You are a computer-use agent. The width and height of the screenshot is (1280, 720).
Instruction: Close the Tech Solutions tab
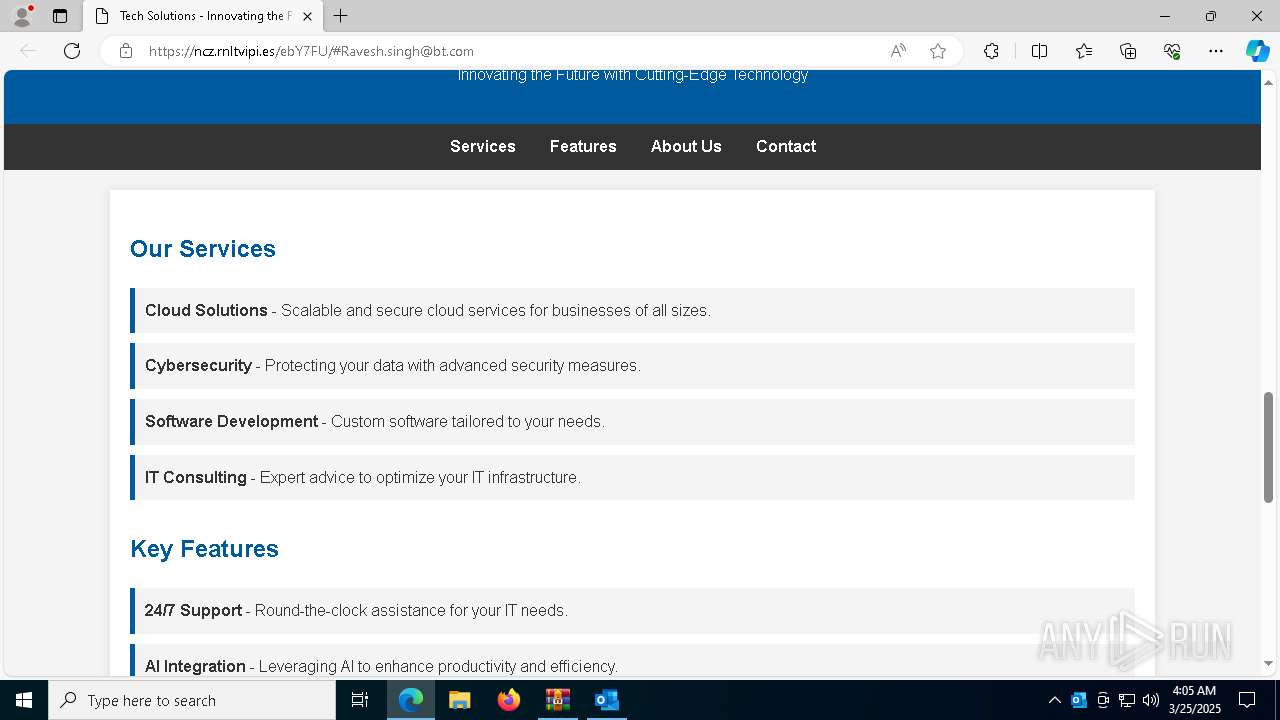coord(307,16)
